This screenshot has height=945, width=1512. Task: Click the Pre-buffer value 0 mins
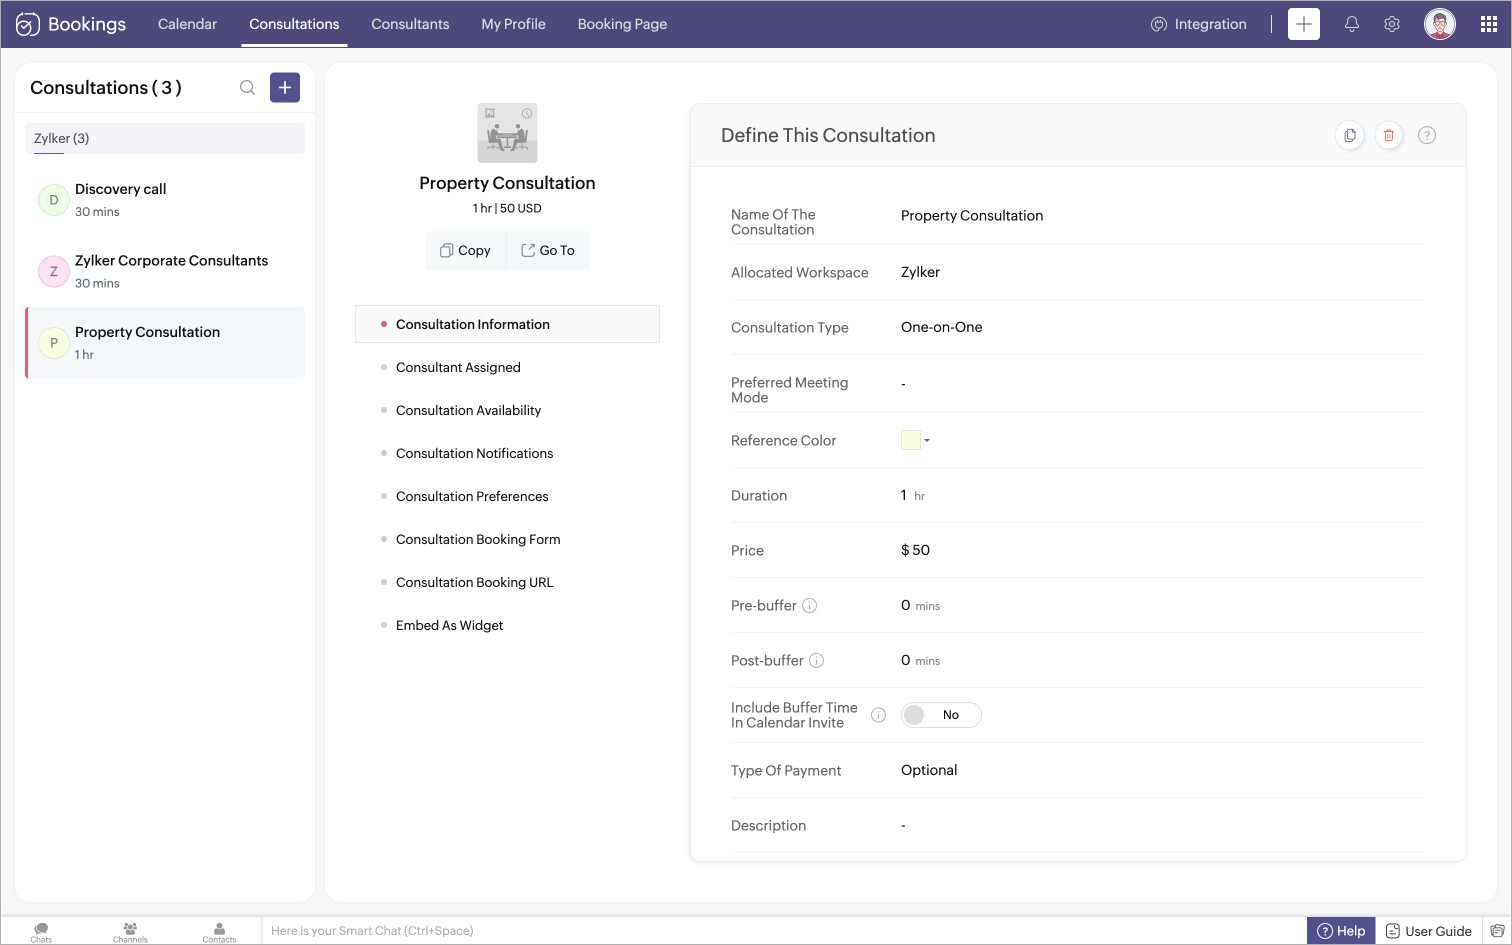tap(920, 605)
